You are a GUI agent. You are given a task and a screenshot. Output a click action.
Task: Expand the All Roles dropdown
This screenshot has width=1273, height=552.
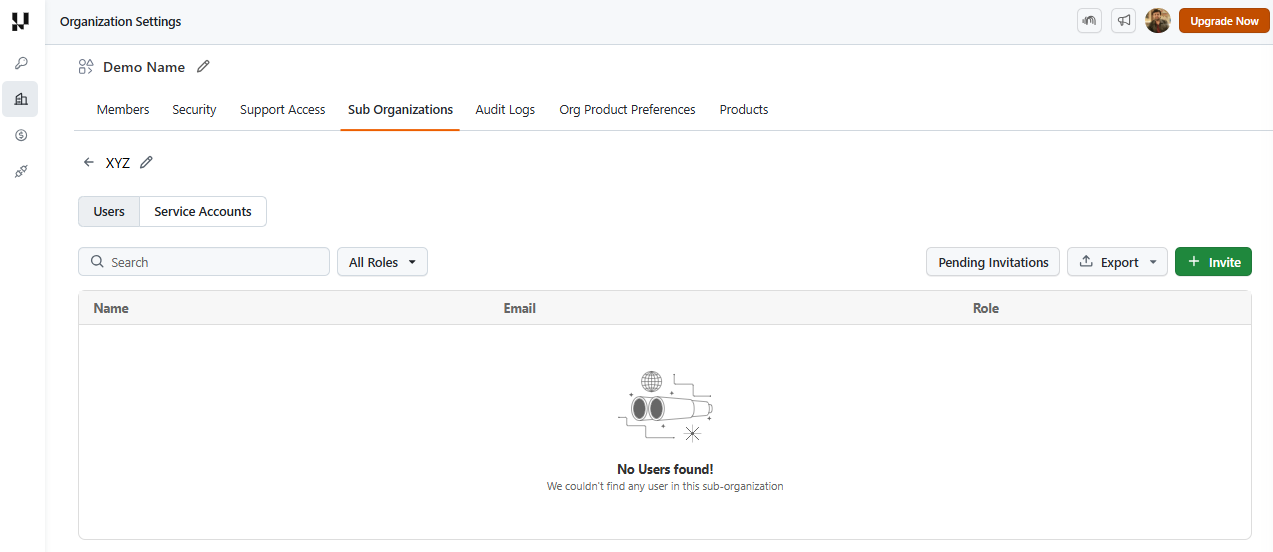tap(382, 262)
